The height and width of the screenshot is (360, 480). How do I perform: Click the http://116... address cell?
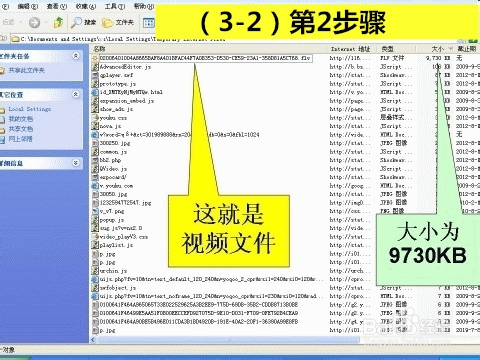pos(350,58)
